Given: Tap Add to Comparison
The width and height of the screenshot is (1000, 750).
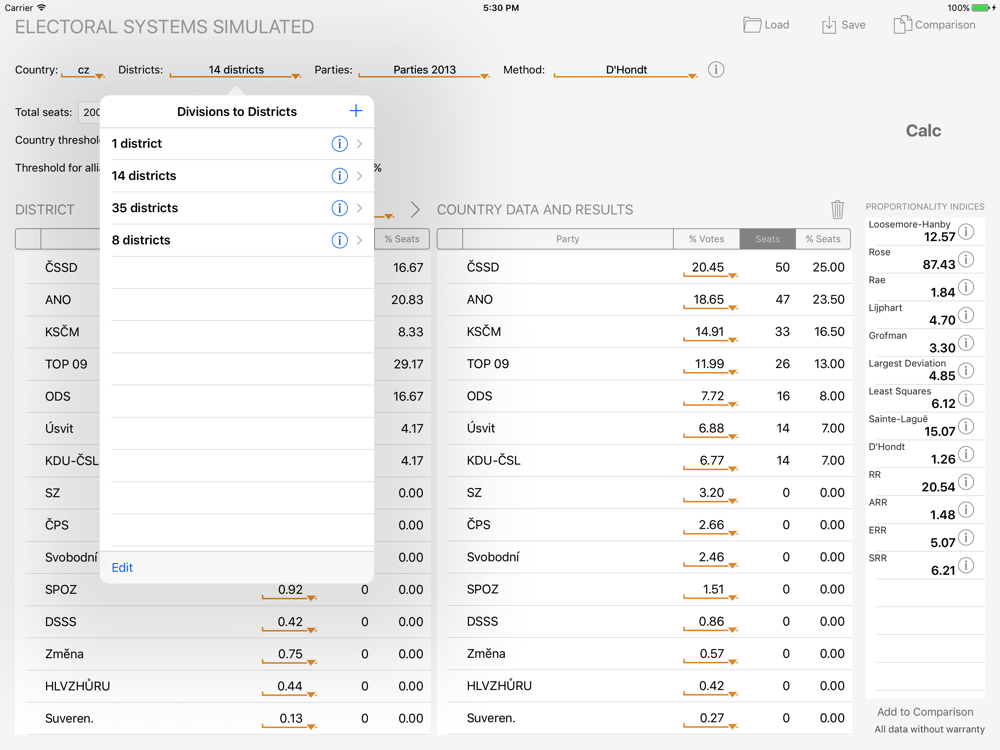Looking at the screenshot, I should (925, 712).
